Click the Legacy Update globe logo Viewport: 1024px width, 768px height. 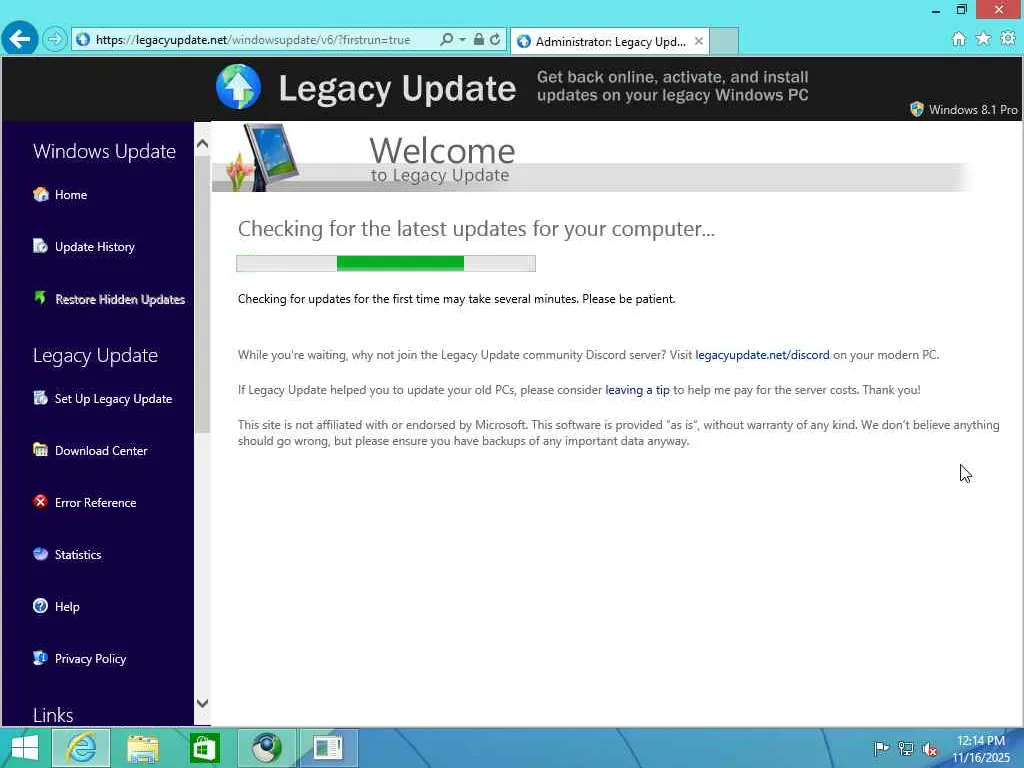click(238, 87)
